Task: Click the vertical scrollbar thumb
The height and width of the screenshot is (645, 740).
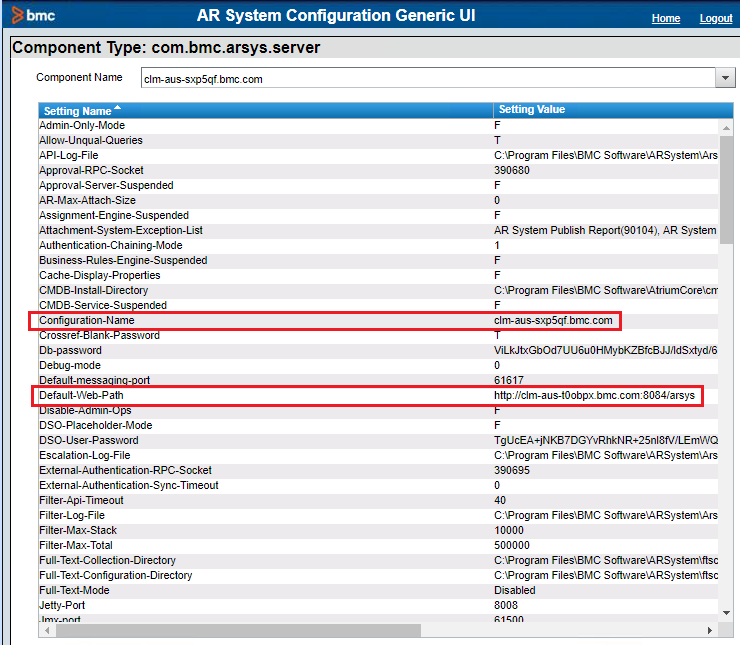Action: (726, 190)
